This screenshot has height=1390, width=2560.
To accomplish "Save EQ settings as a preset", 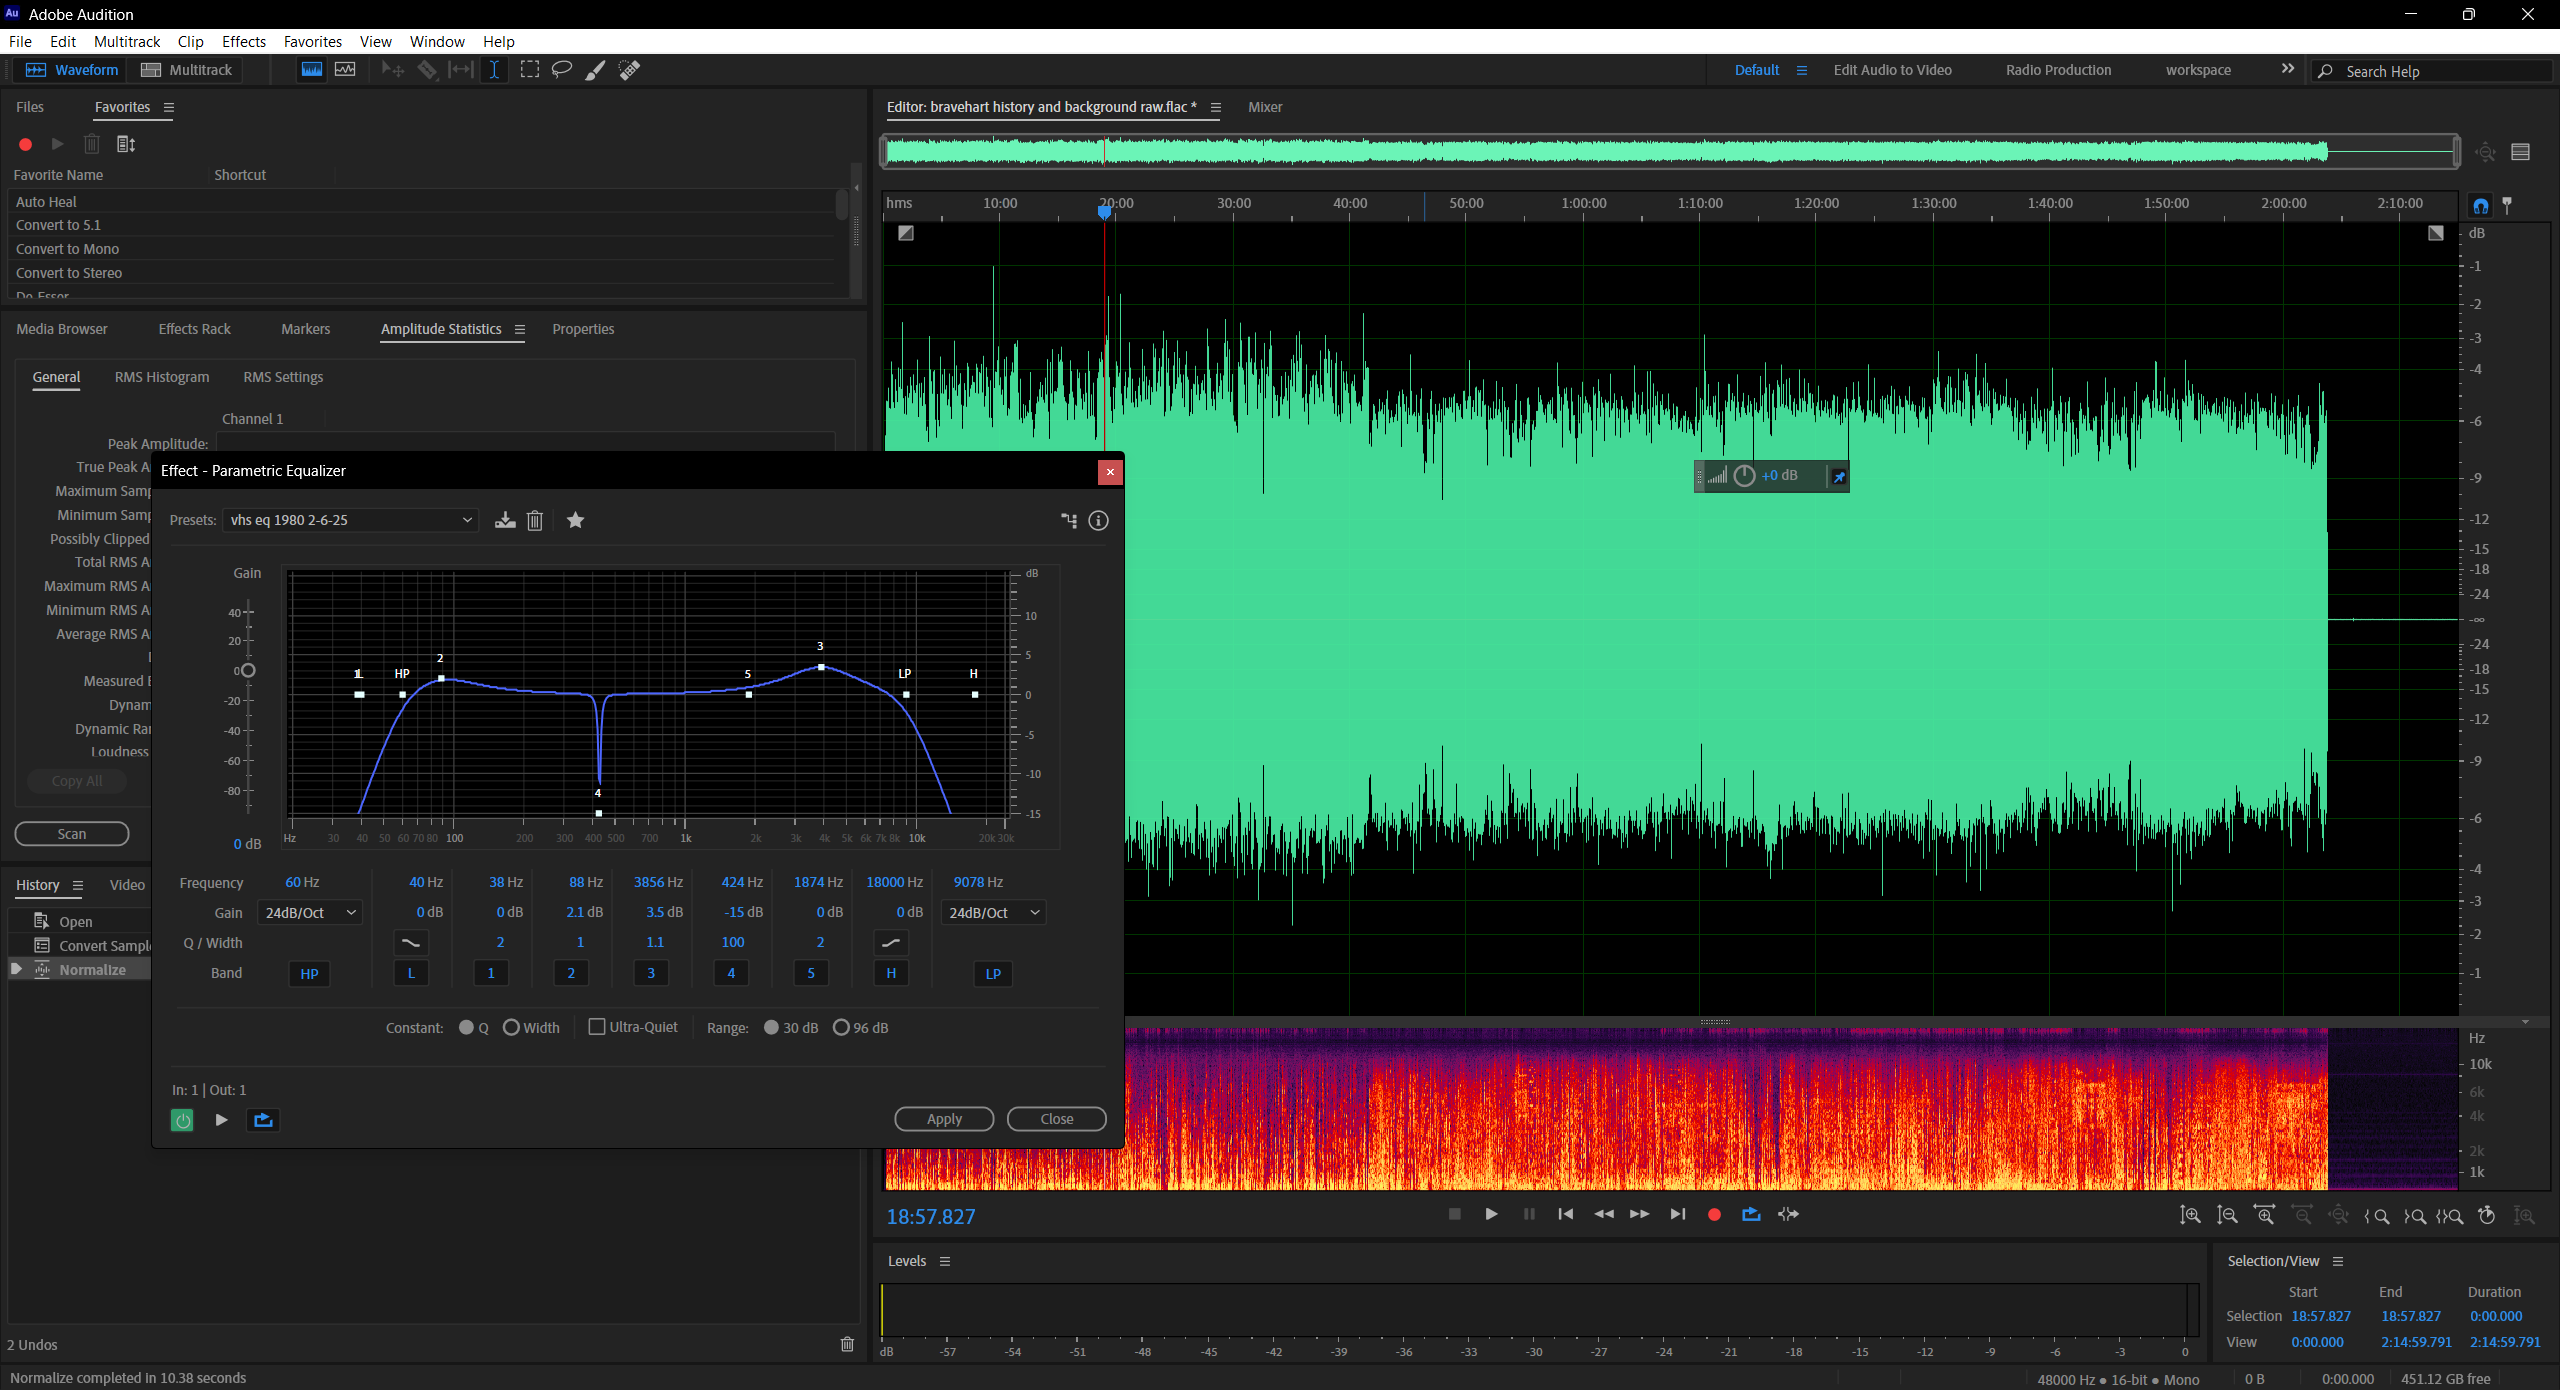I will [505, 520].
